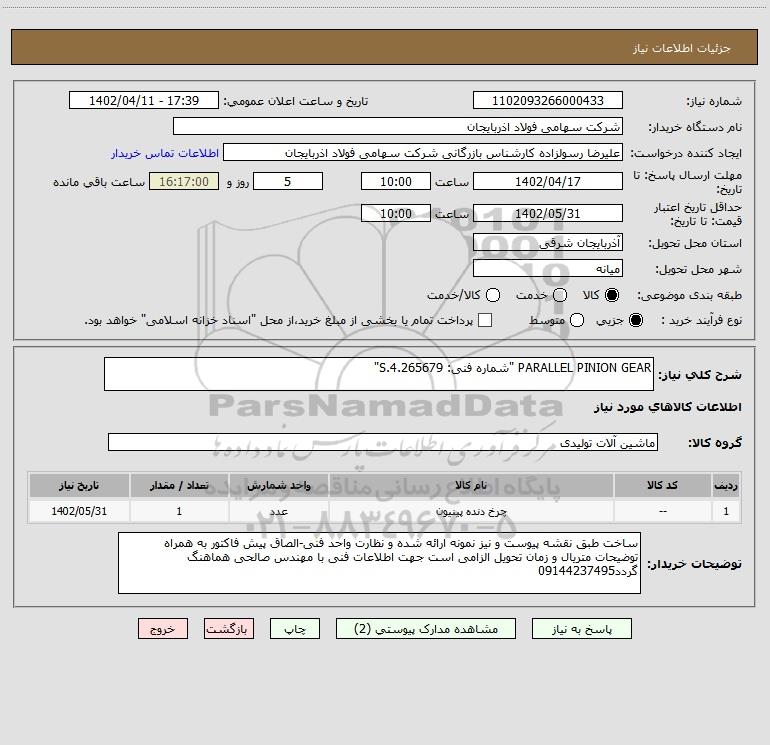Click the item name cell چرخ دنده پینیون
The image size is (770, 745).
click(x=471, y=511)
